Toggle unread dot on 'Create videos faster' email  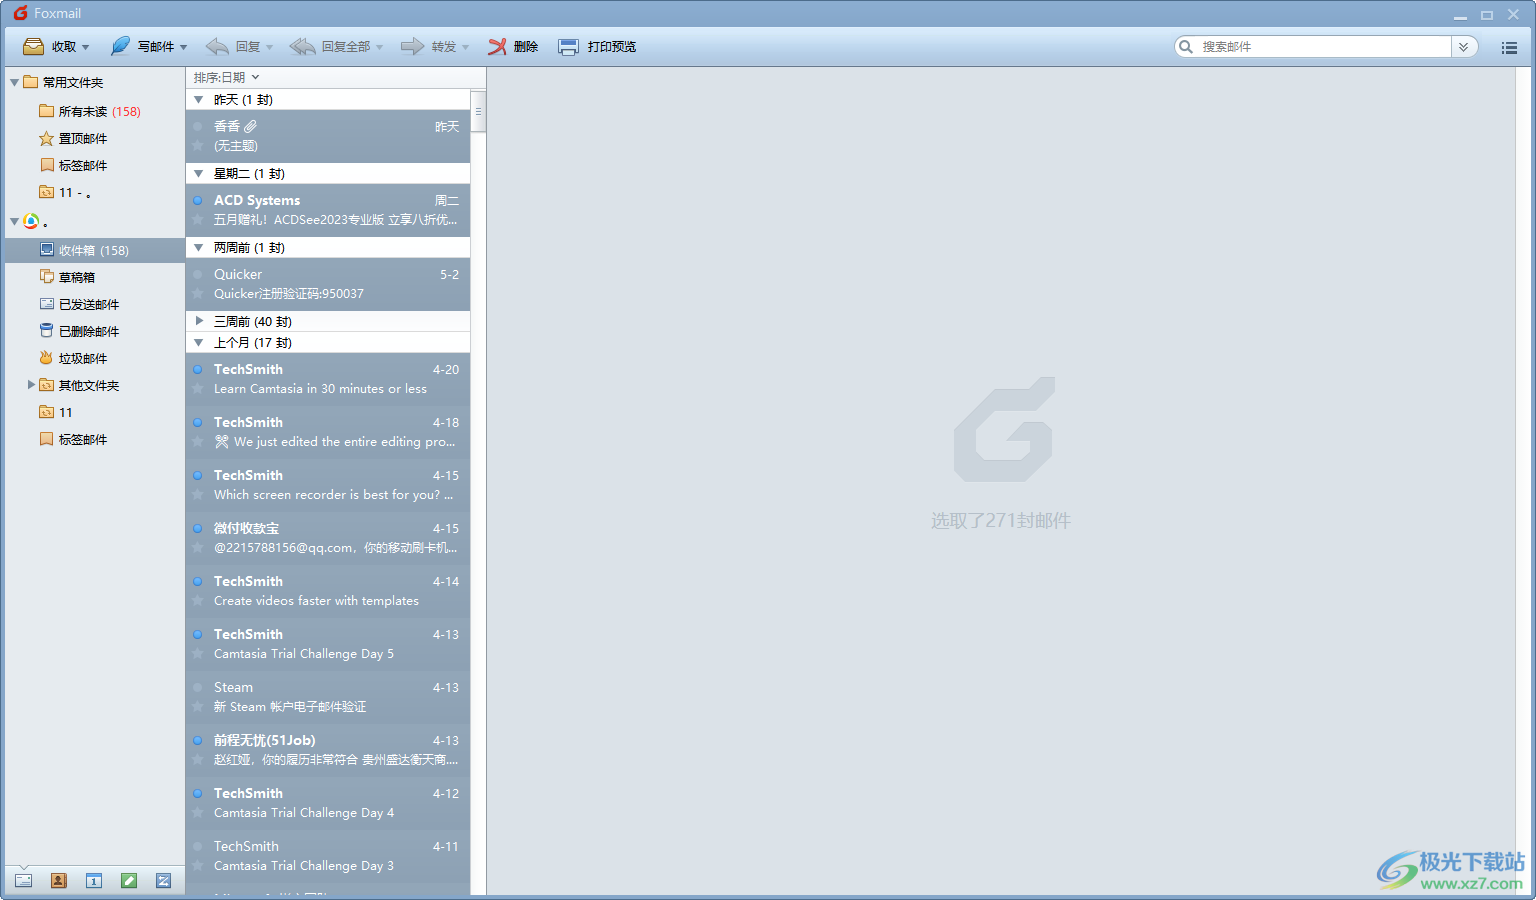coord(198,581)
